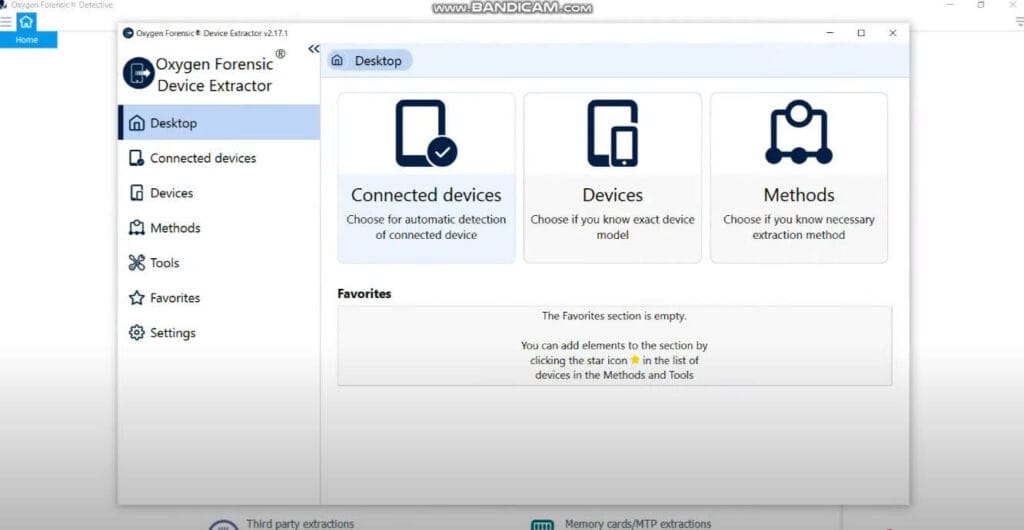Click the Device Extractor title bar icon
This screenshot has height=530, width=1024.
point(128,33)
